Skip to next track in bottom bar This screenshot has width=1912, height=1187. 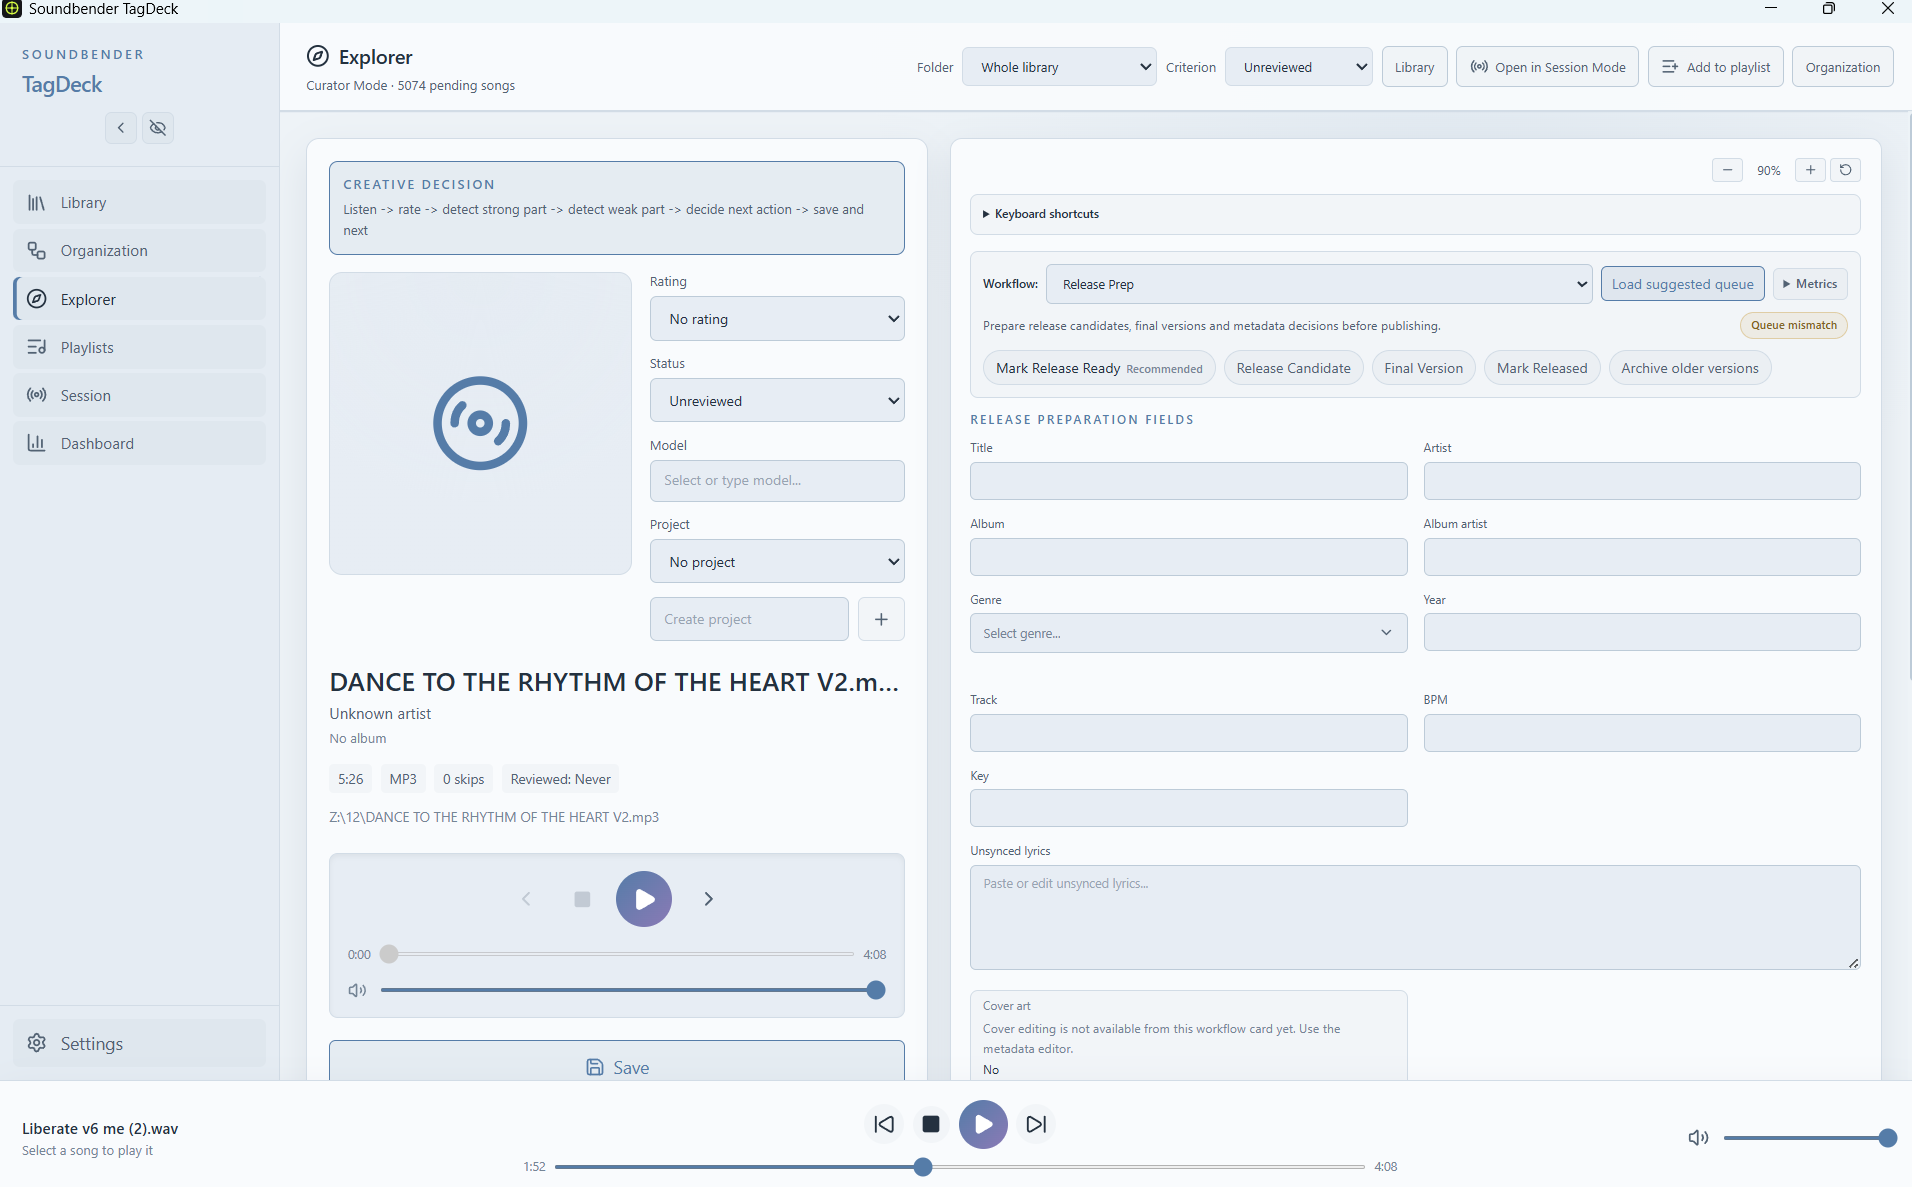[1036, 1124]
